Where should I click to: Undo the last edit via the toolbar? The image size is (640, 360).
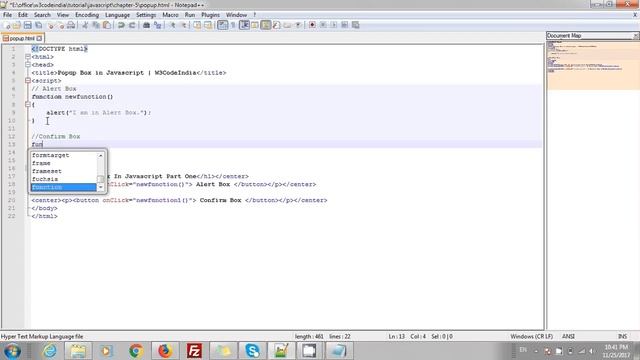pyautogui.click(x=121, y=25)
